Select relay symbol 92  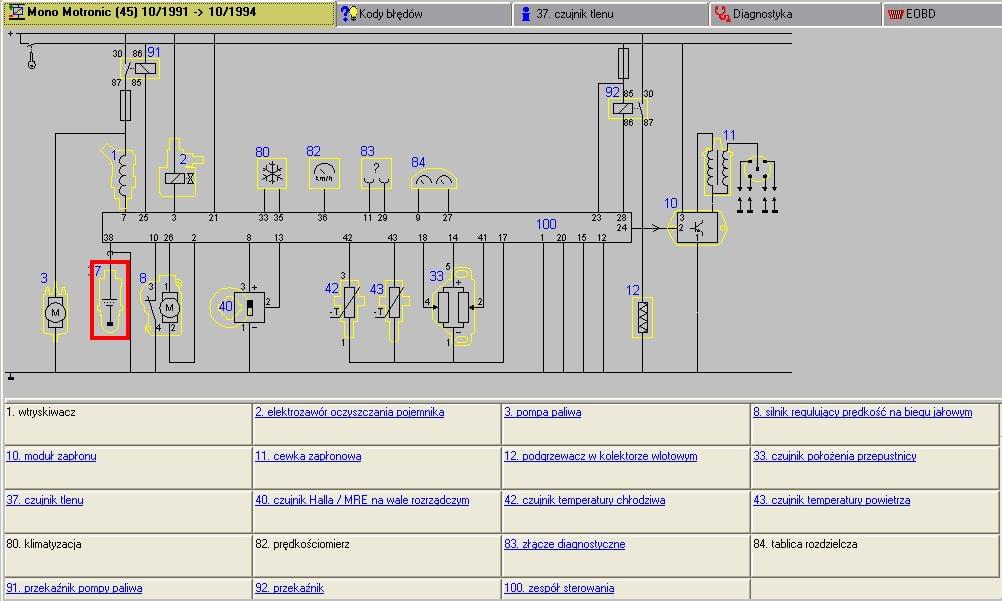[628, 108]
